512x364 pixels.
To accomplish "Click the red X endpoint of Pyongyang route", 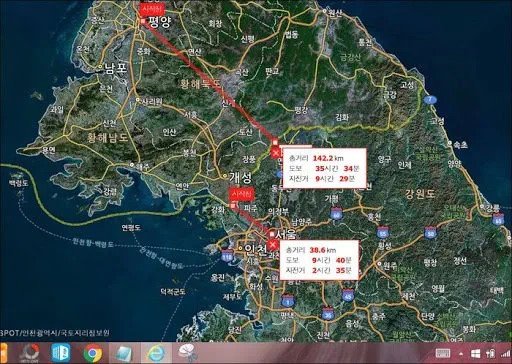I will coord(276,153).
